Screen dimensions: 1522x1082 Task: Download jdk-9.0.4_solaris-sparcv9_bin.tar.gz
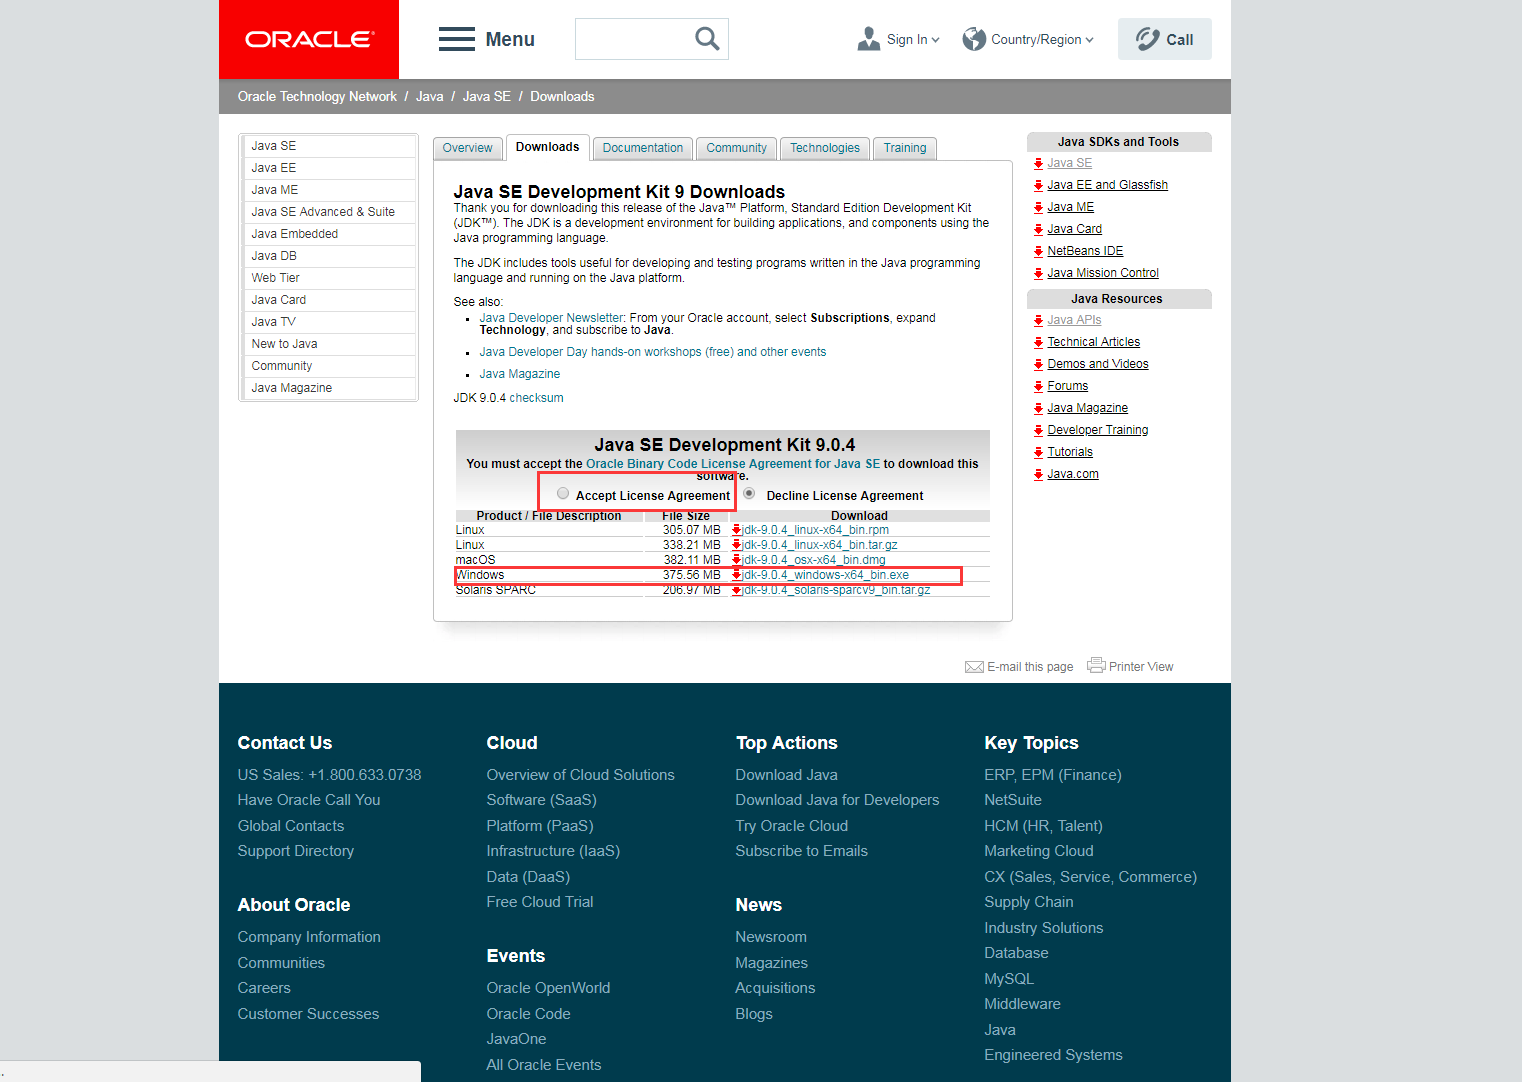click(x=836, y=590)
